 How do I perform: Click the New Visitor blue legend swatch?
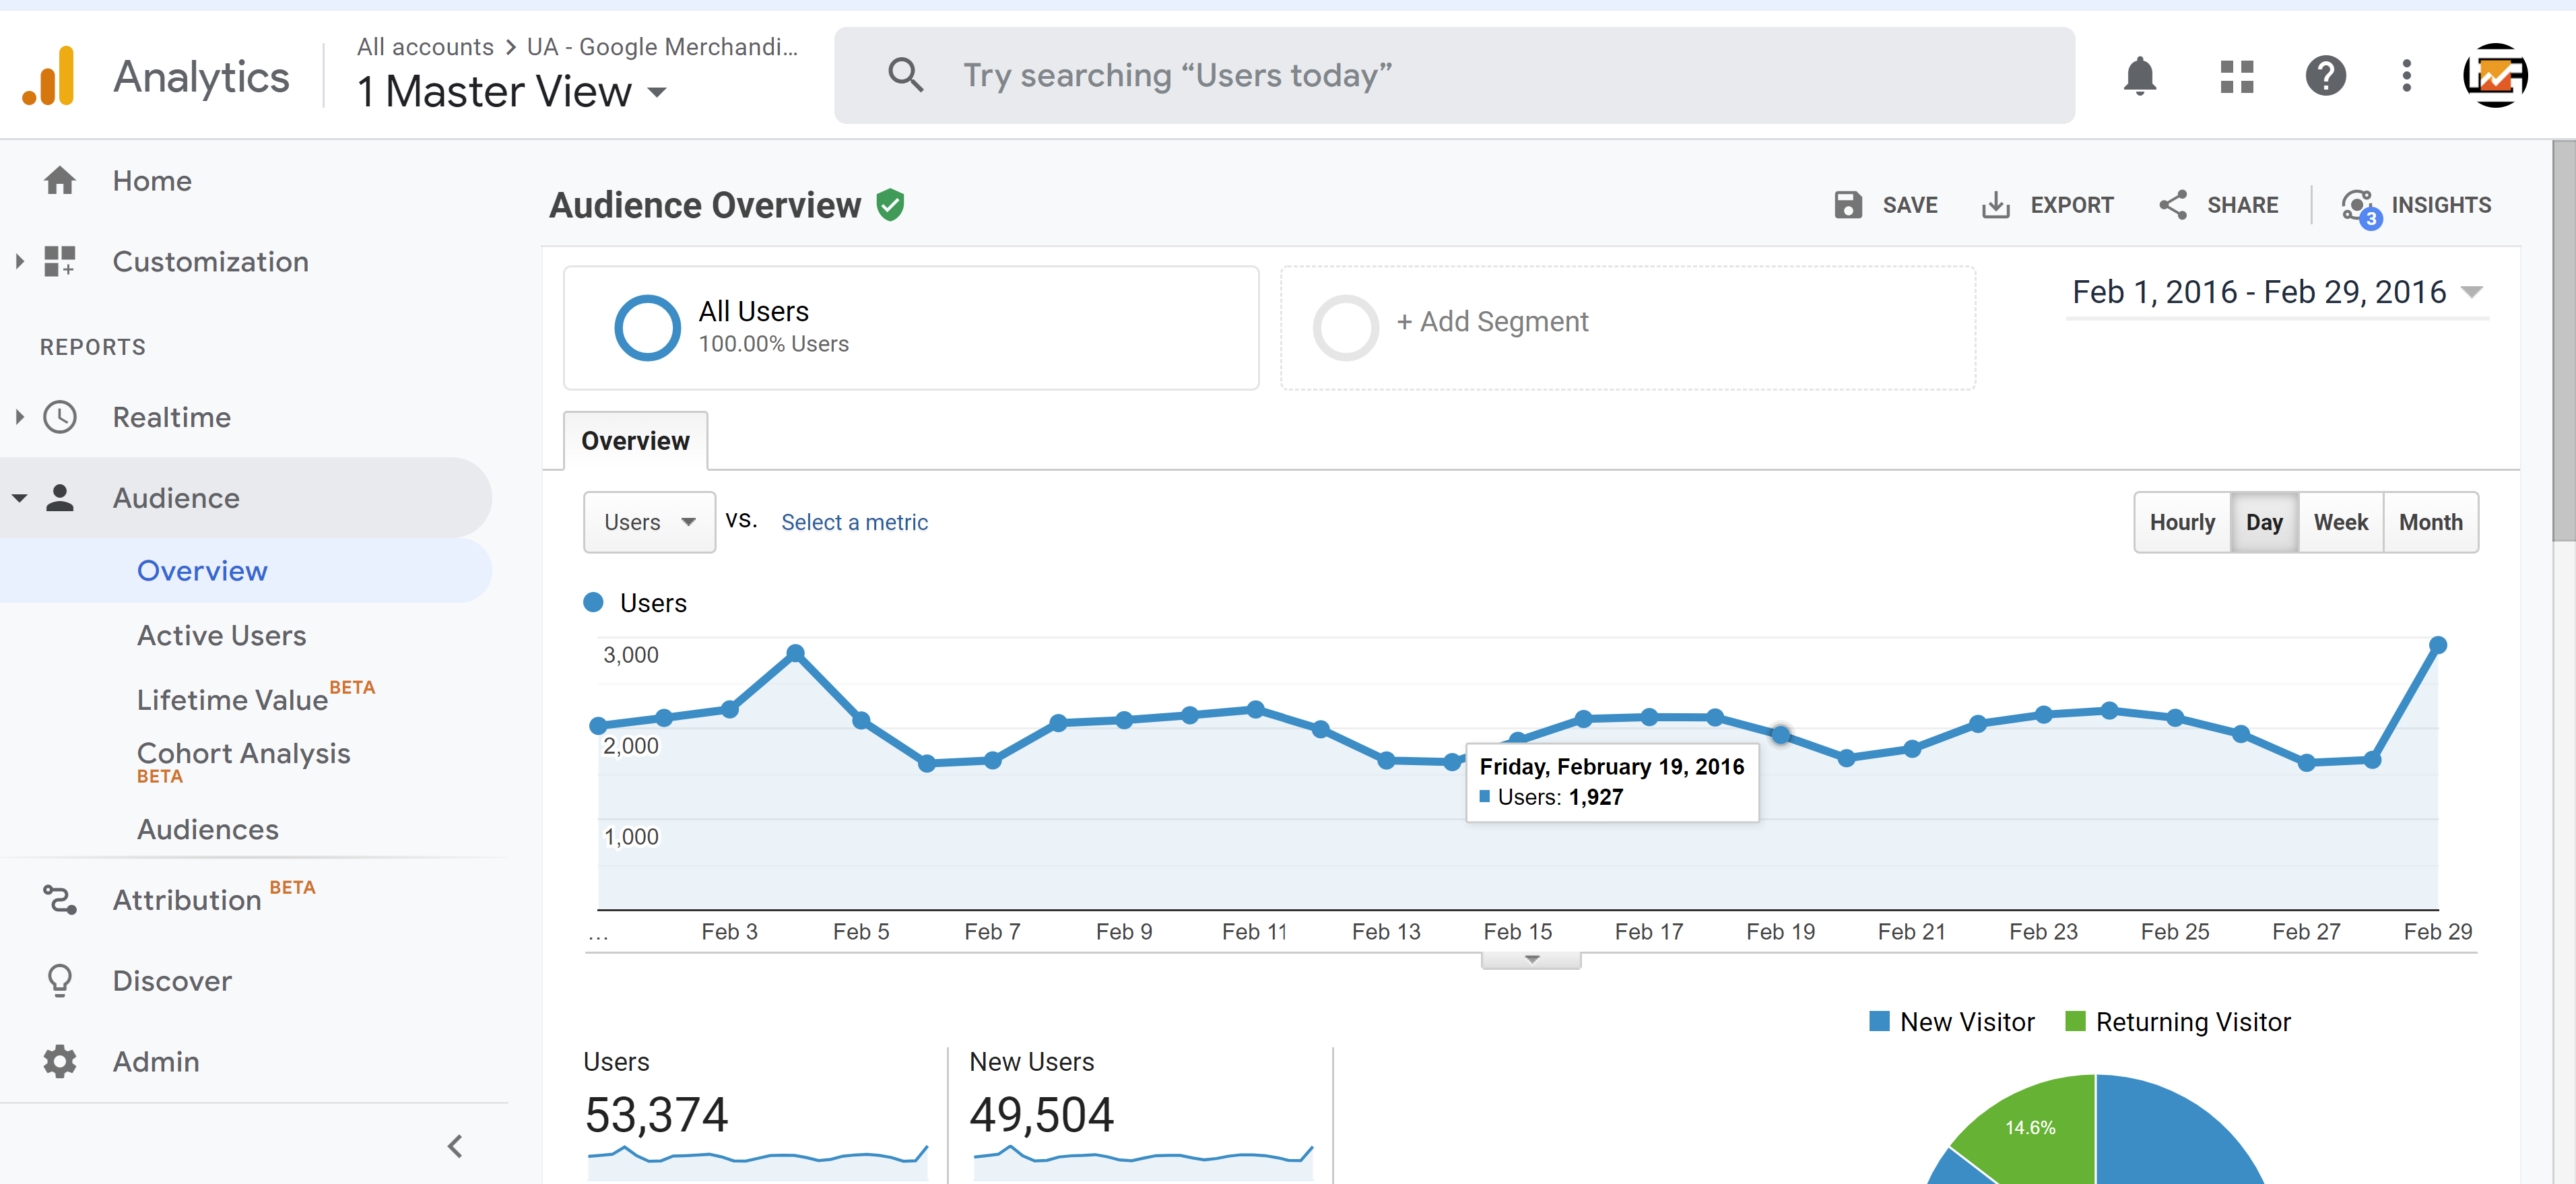pos(1879,1021)
